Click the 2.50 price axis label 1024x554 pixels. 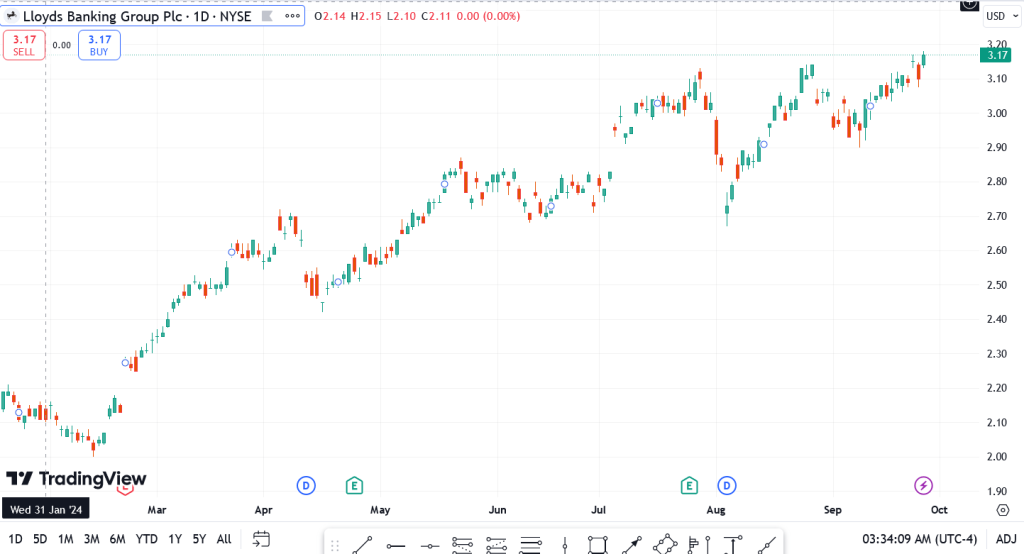tap(997, 285)
